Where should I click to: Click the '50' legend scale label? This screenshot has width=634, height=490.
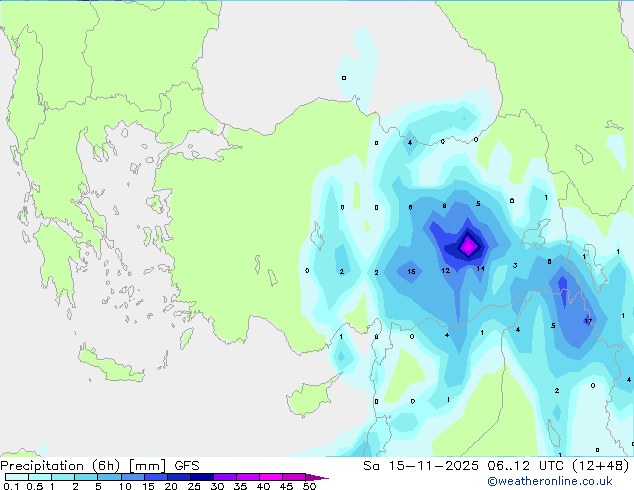point(309,486)
